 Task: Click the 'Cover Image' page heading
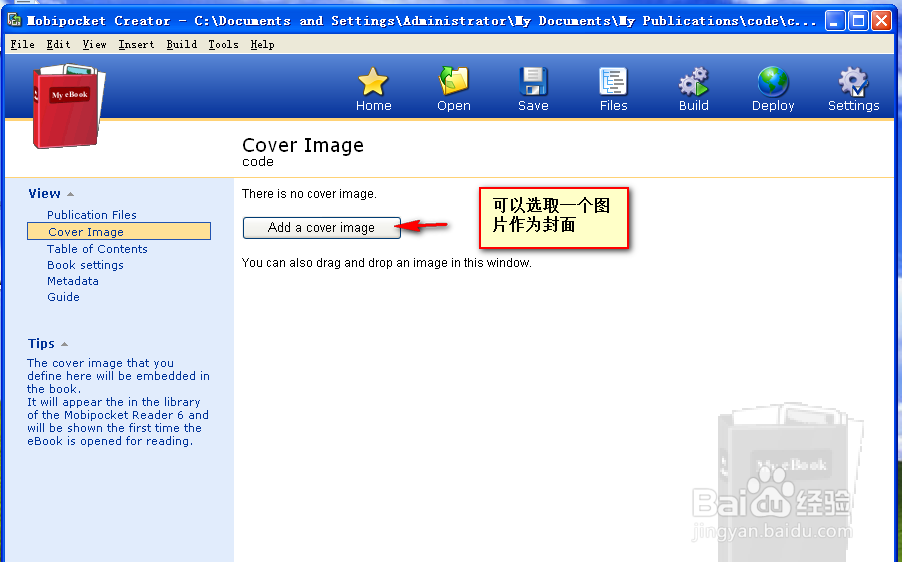[303, 145]
